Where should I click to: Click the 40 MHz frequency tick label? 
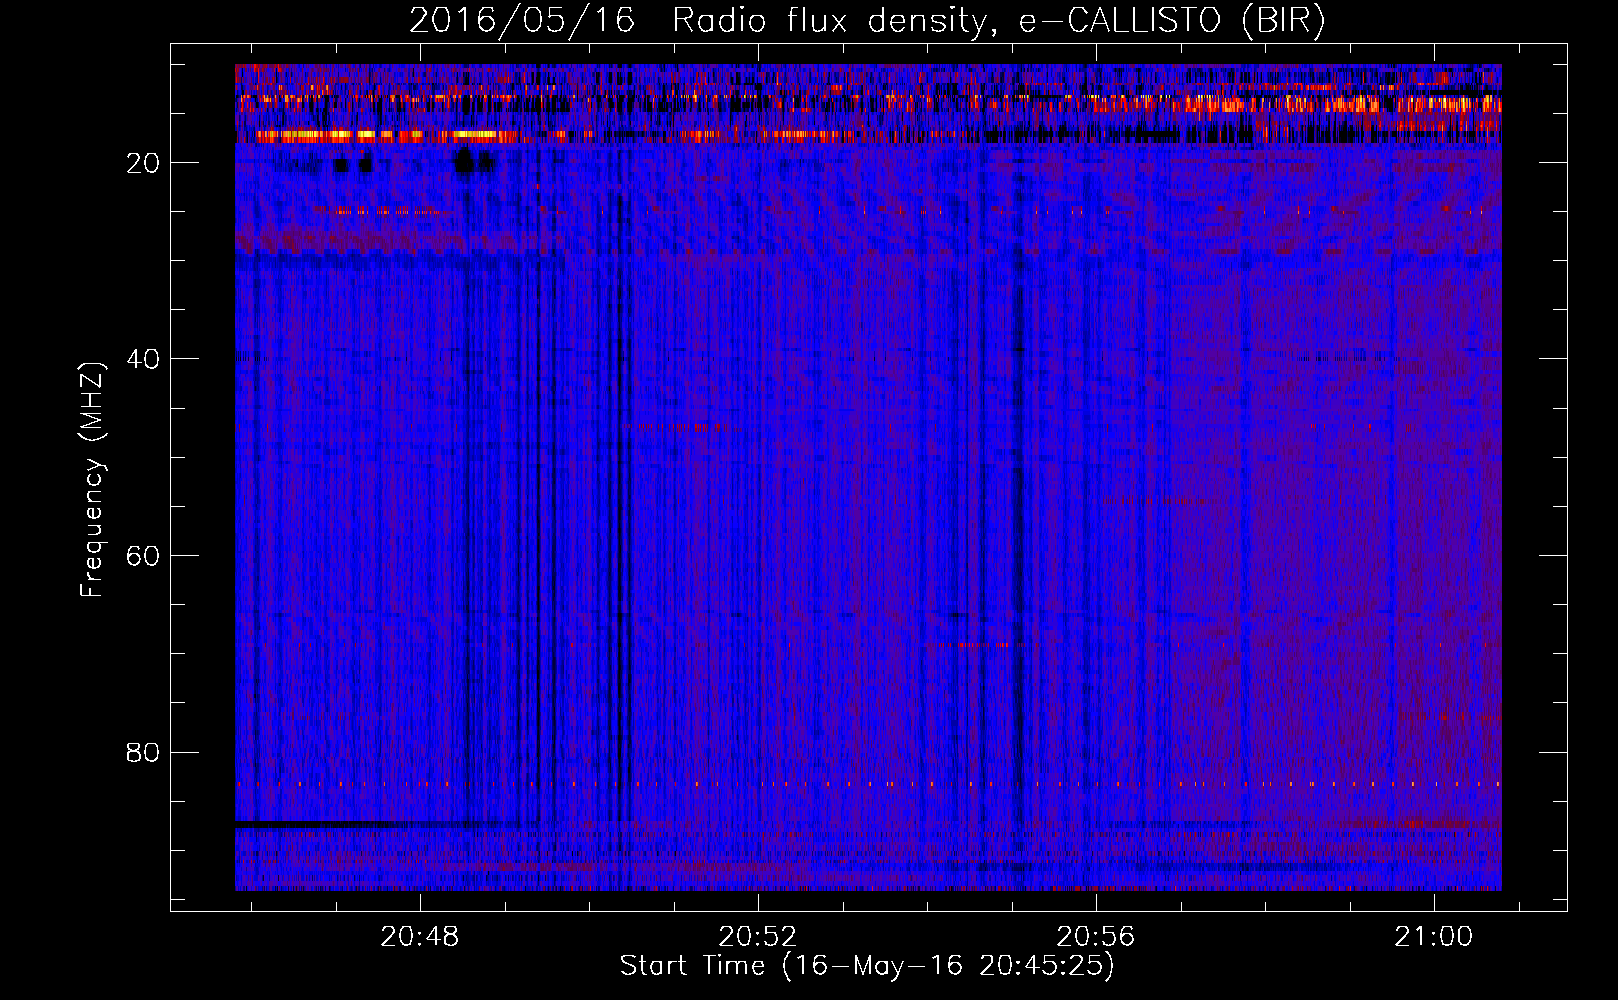(x=144, y=360)
